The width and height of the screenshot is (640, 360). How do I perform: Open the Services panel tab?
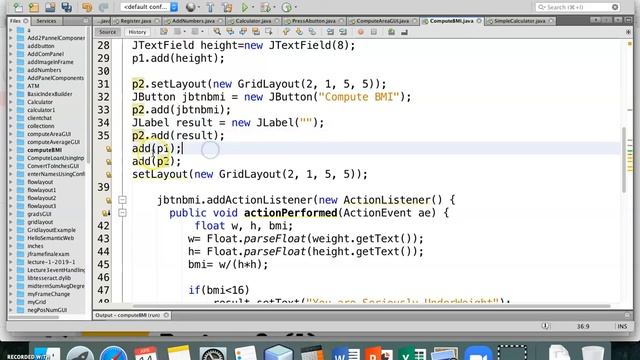coord(46,21)
